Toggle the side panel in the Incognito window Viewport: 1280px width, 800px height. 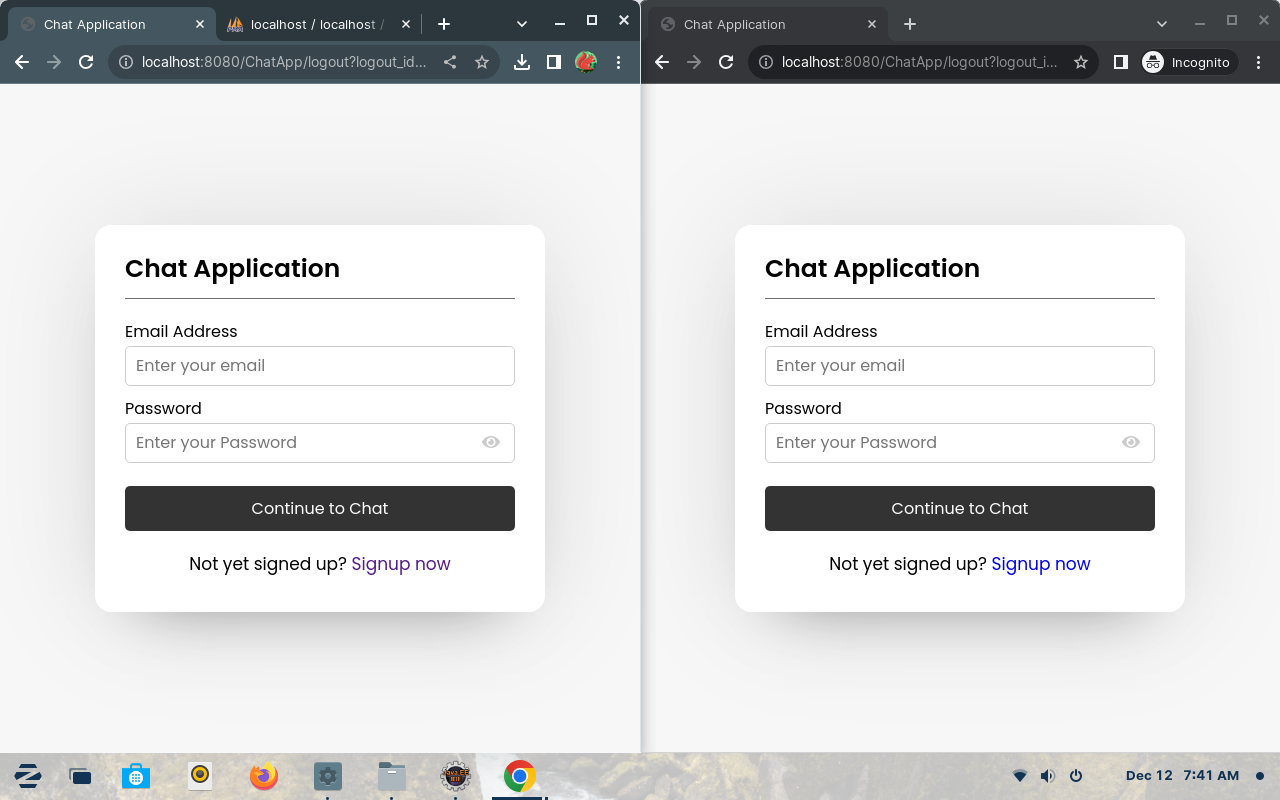pyautogui.click(x=1121, y=62)
